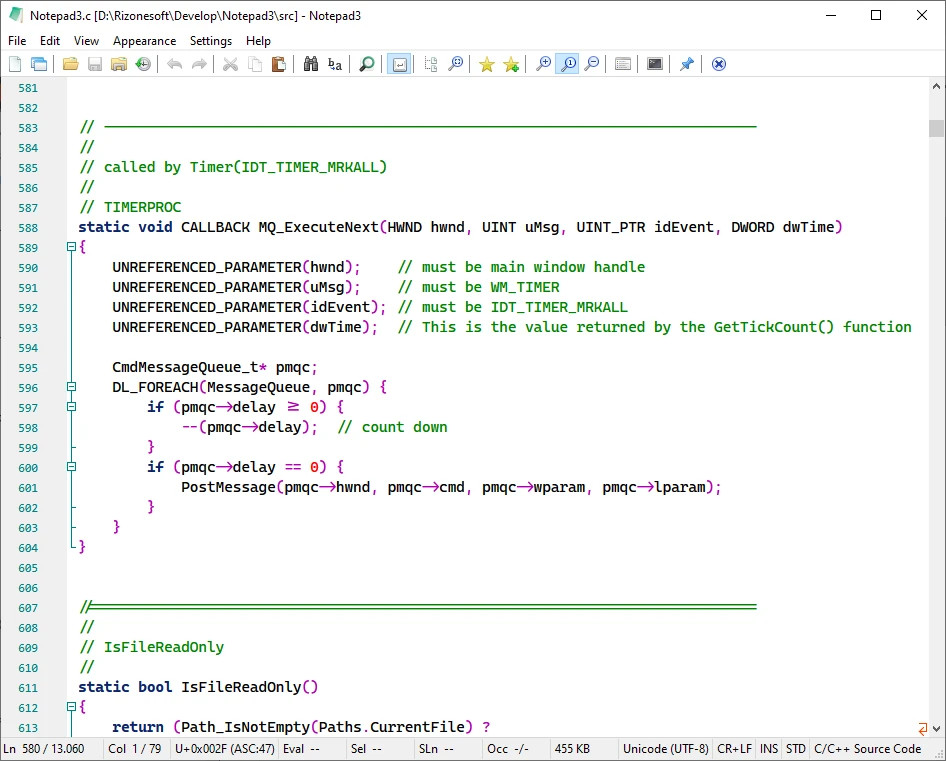The width and height of the screenshot is (946, 761).
Task: Collapse the DL_FOREACH block fold marker
Action: point(72,387)
